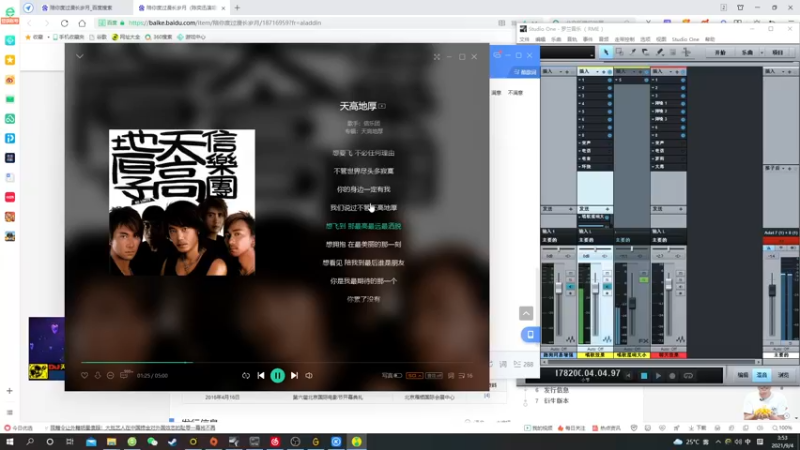Image resolution: width=800 pixels, height=450 pixels.
Task: Disable insert slot 1 on second channel
Action: [x=610, y=80]
